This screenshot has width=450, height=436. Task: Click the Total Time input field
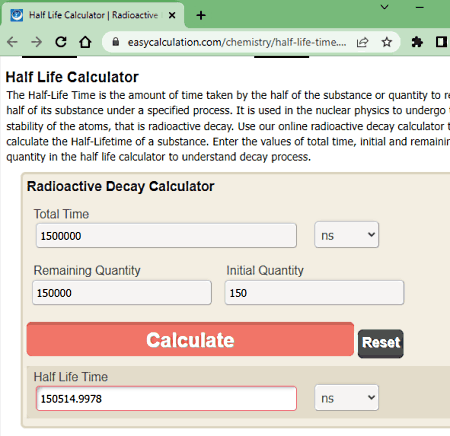(166, 236)
